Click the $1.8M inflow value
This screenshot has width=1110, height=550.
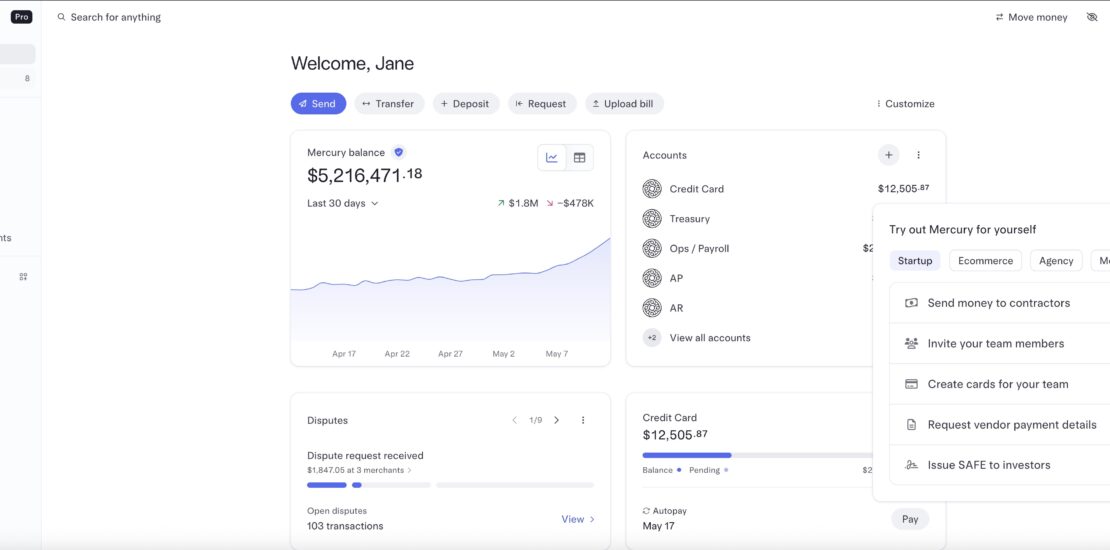click(x=523, y=203)
